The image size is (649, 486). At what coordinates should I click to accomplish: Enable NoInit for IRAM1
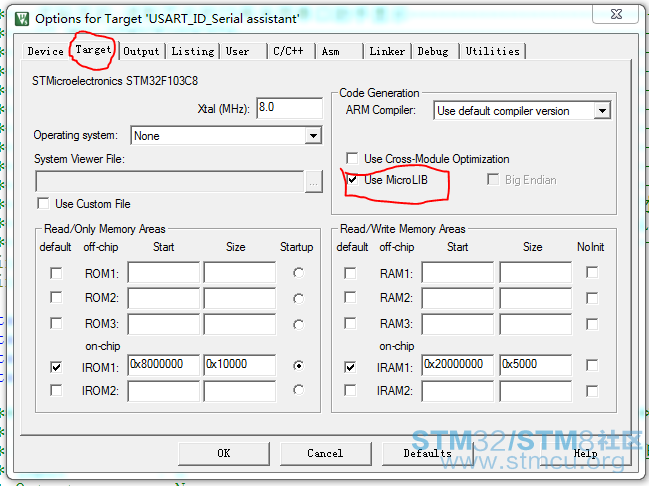pyautogui.click(x=592, y=367)
